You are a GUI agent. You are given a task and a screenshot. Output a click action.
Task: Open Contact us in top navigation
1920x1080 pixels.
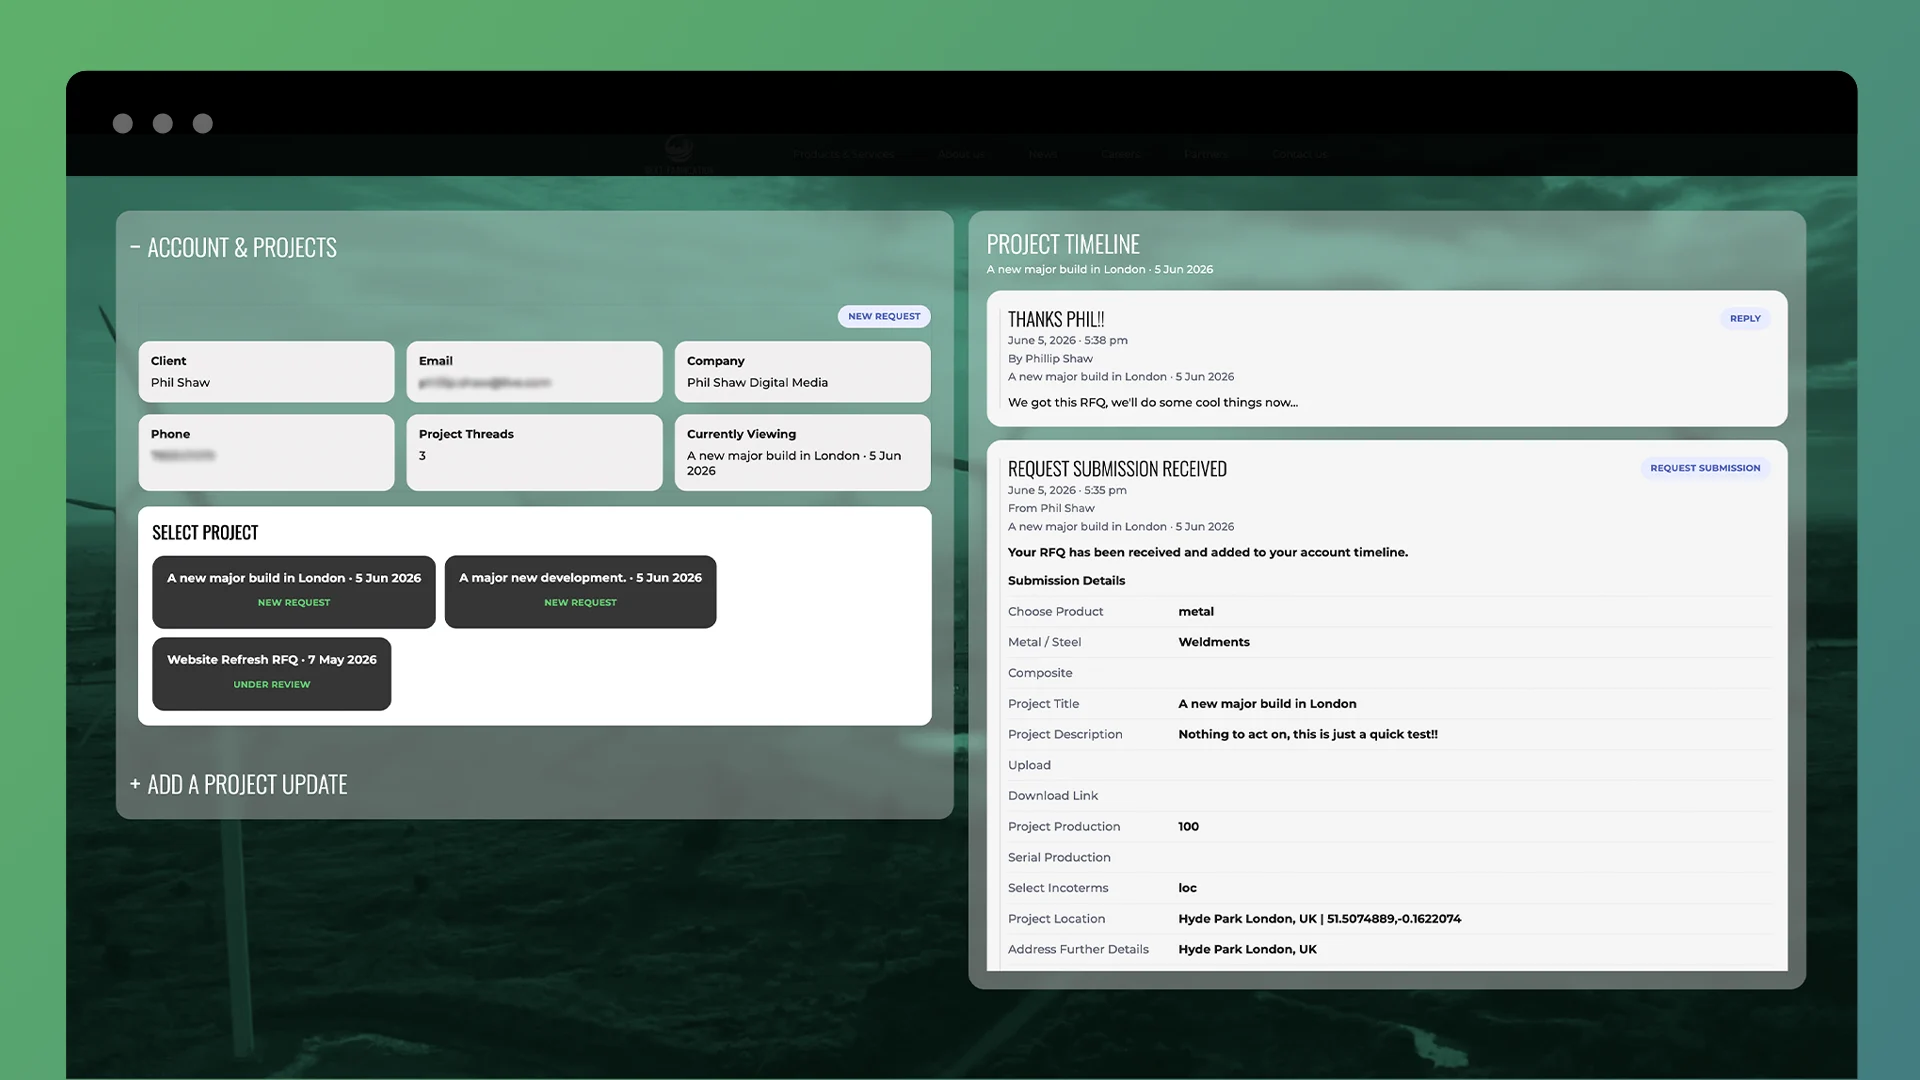1300,154
